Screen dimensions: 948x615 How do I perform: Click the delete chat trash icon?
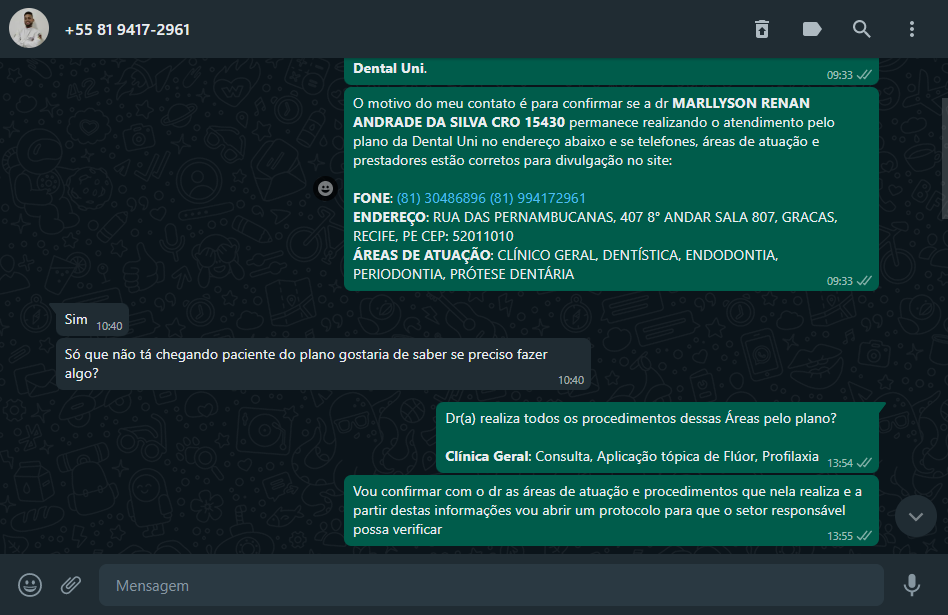762,29
